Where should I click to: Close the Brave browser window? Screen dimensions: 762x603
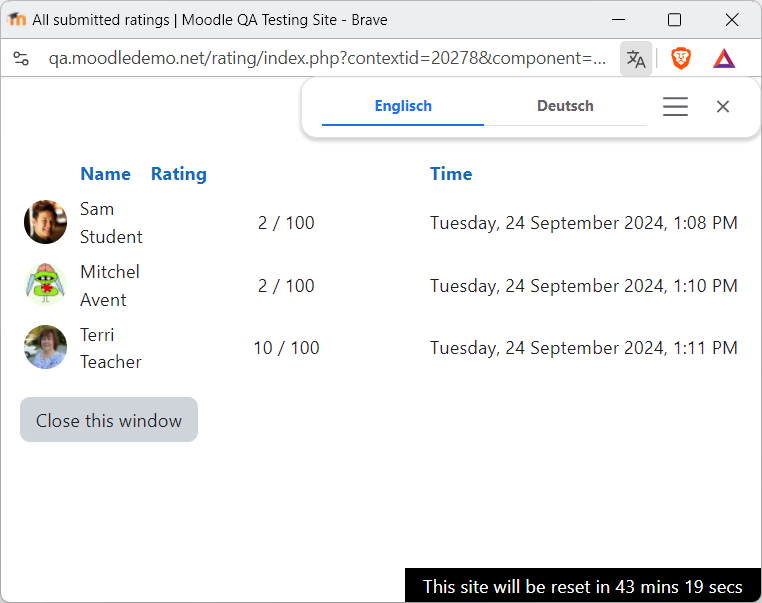(732, 20)
